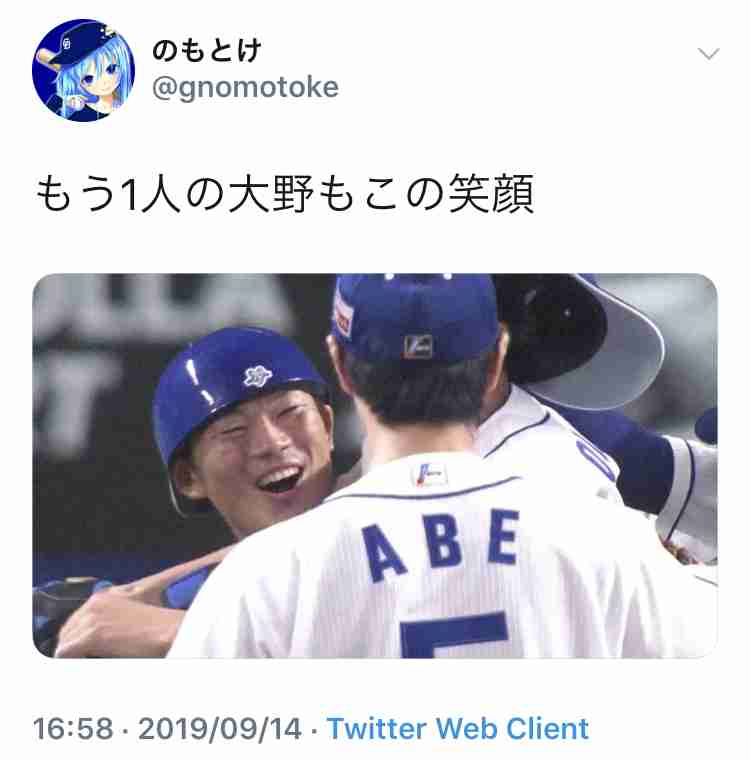Open the @gnomotoke handle
750x760 pixels.
[245, 88]
